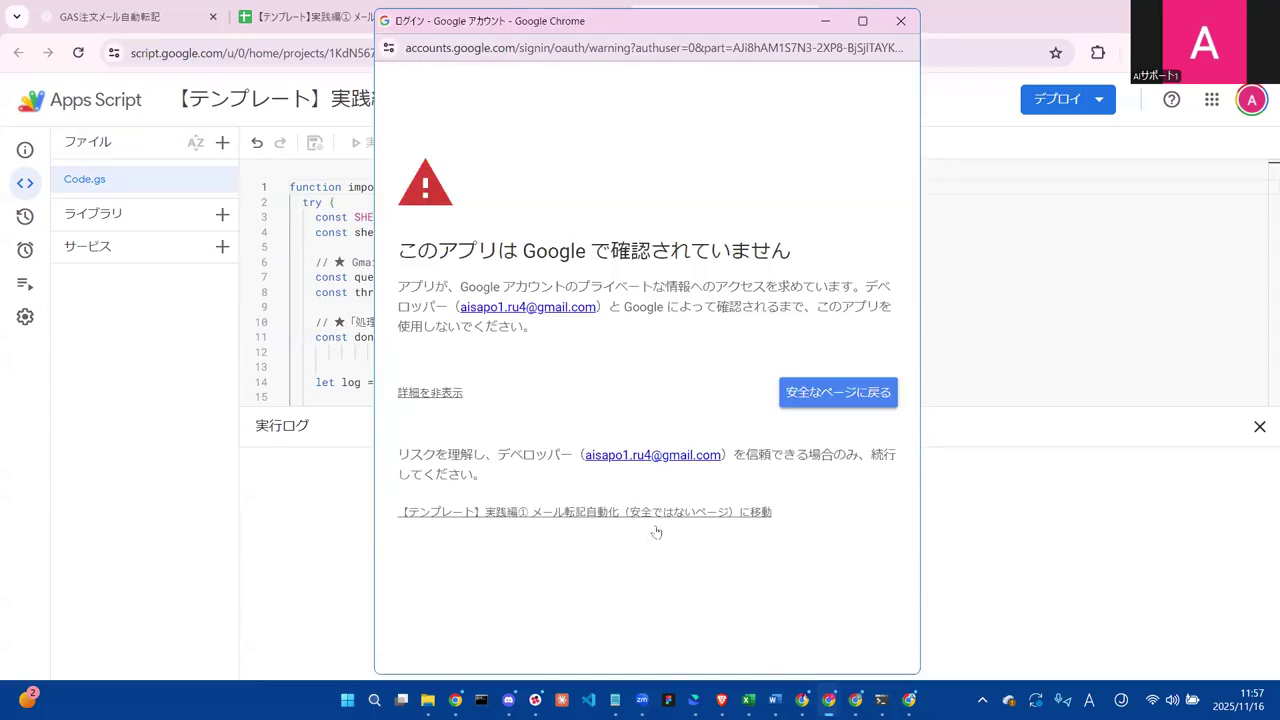Open Apps Script project settings gear
Screen dimensions: 1280x720
click(x=25, y=316)
